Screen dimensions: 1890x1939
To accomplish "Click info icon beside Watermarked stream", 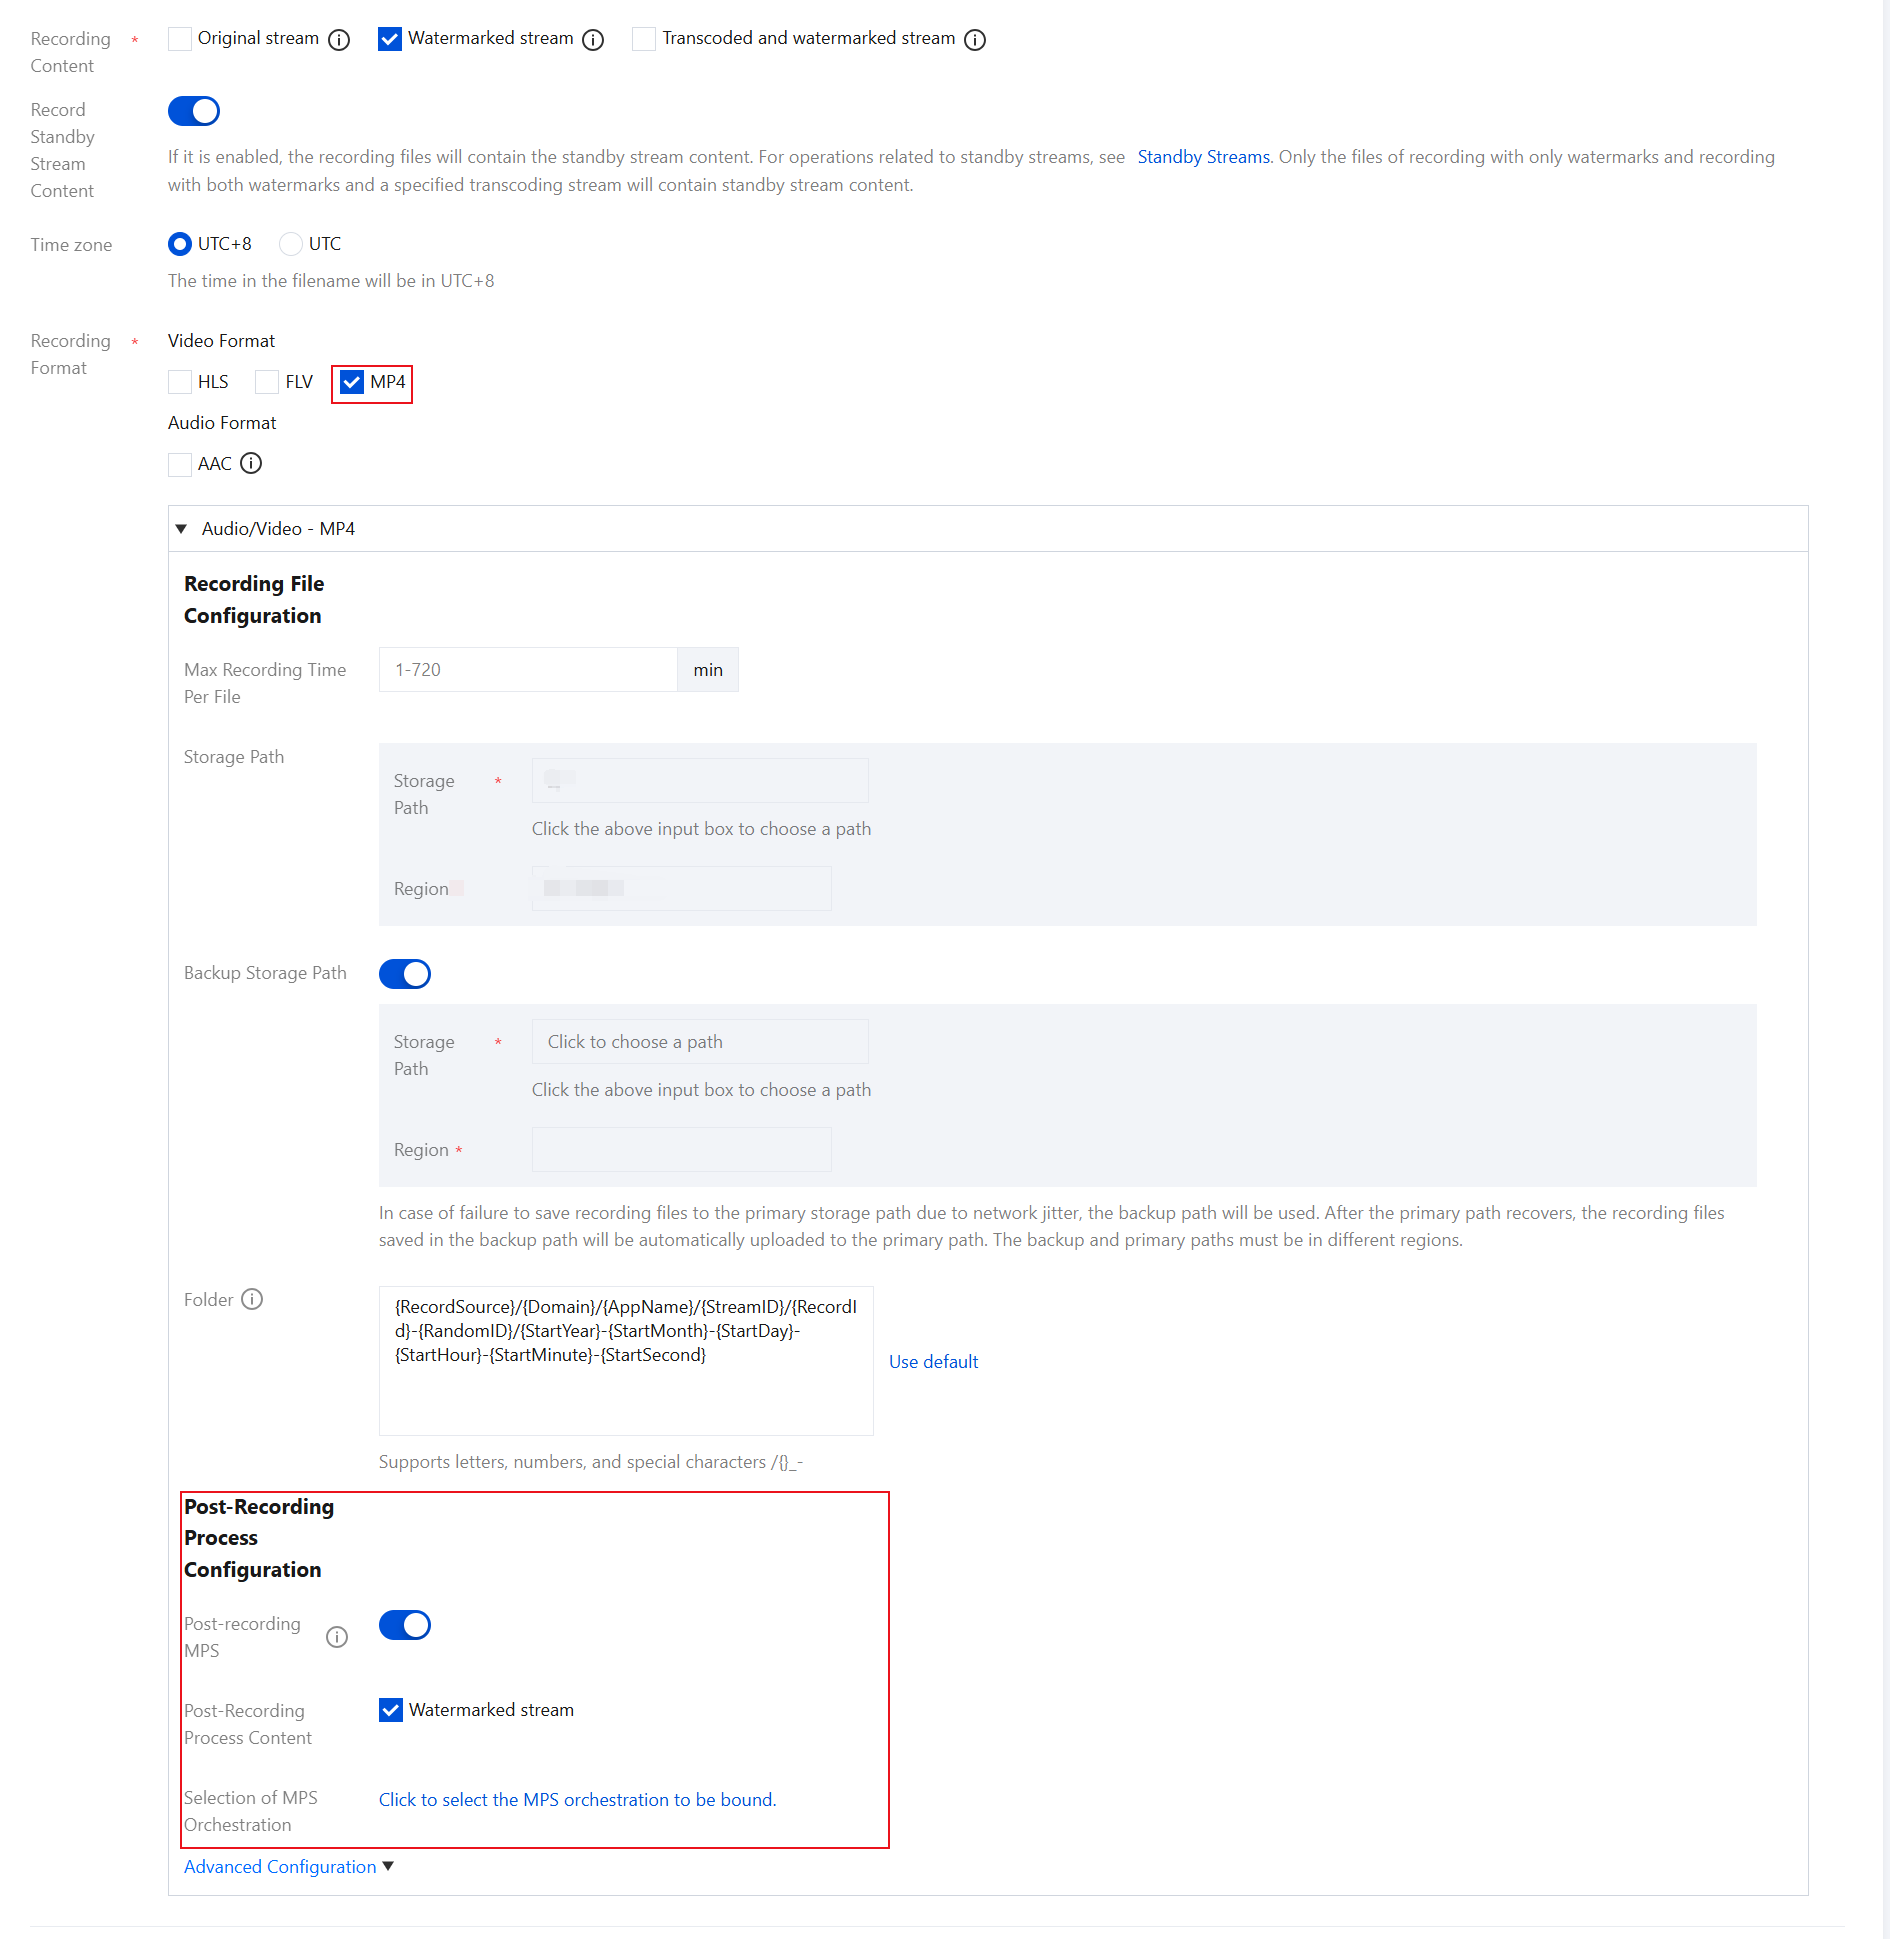I will click(x=593, y=40).
